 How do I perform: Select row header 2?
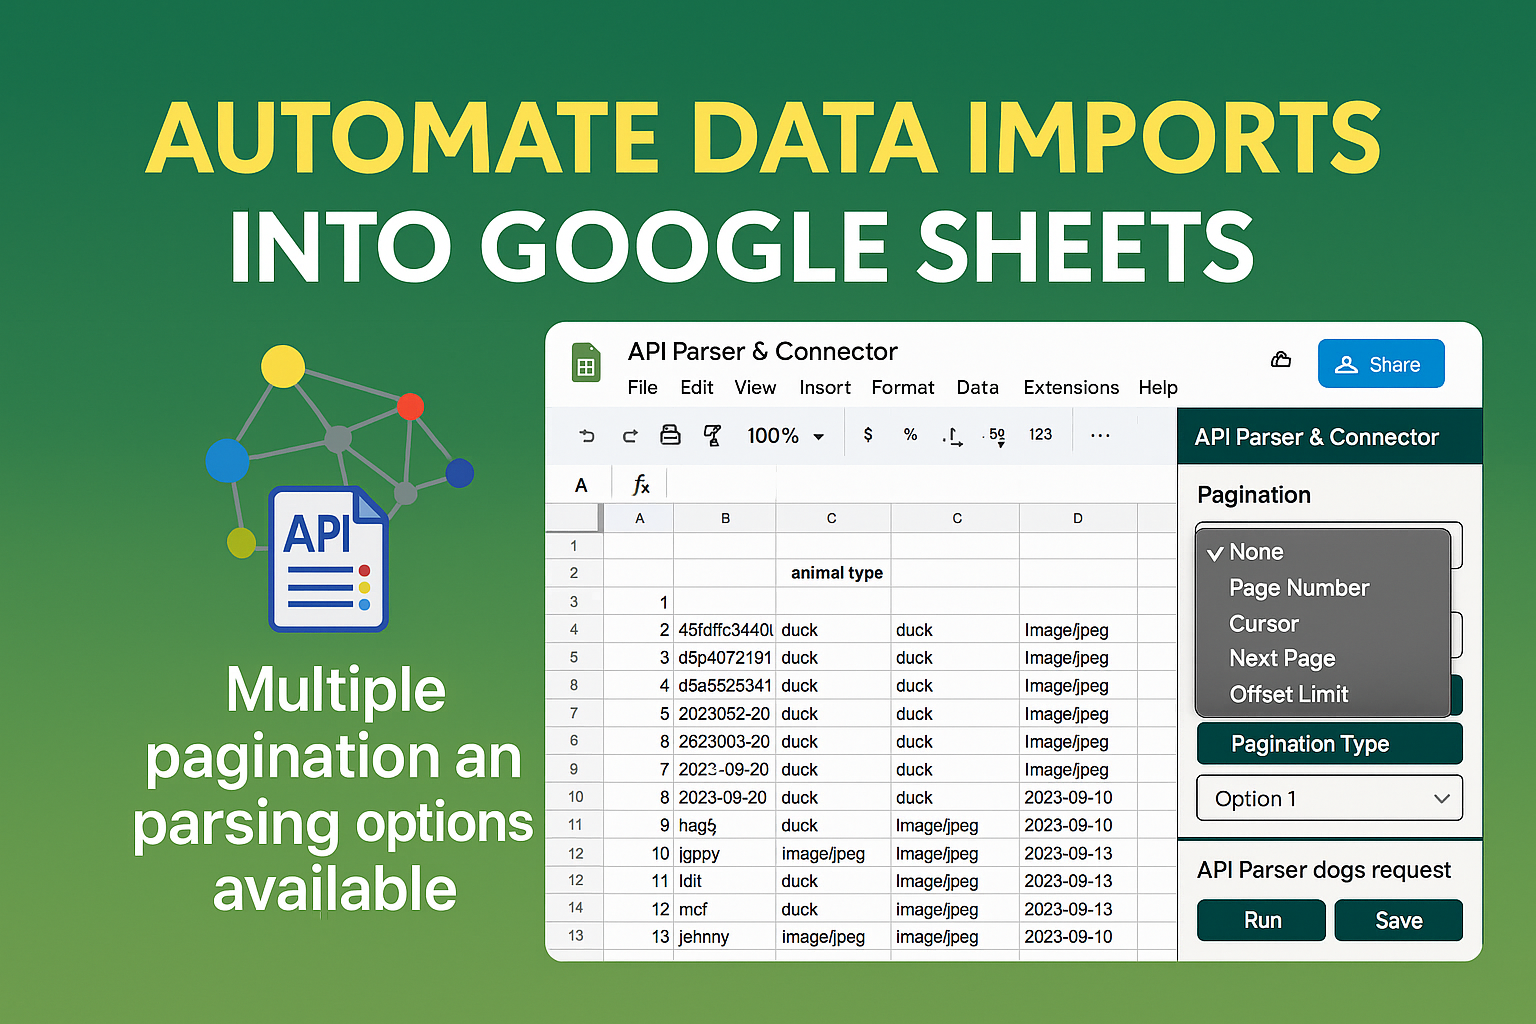574,573
